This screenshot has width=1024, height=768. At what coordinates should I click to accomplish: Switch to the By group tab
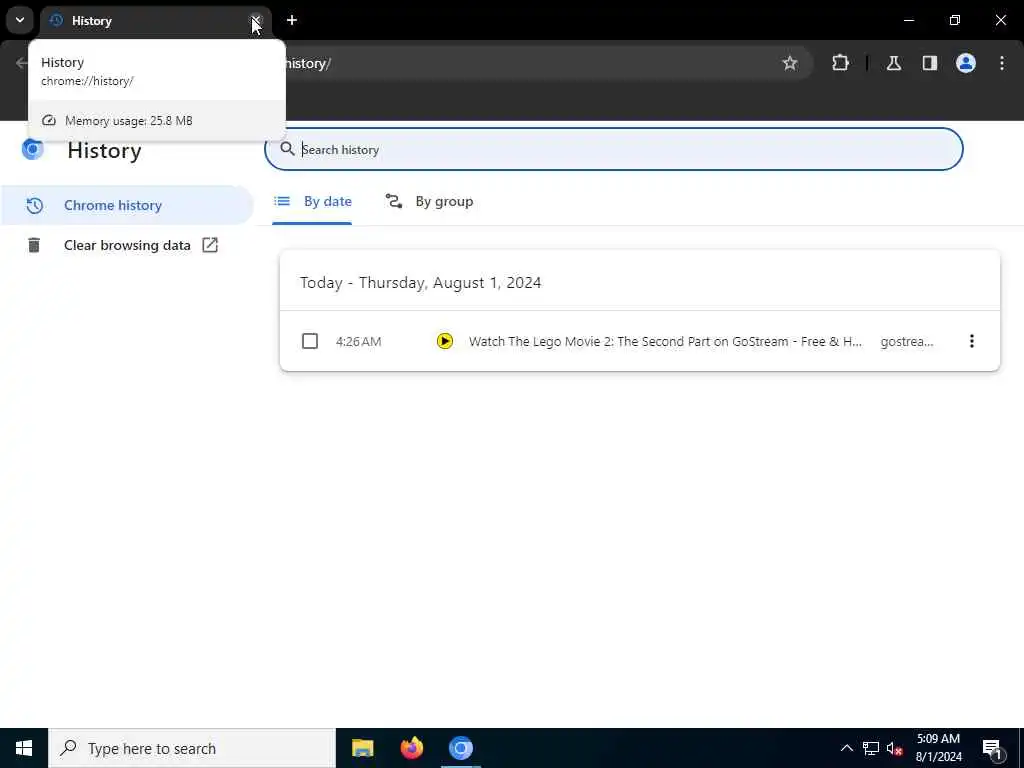click(429, 202)
